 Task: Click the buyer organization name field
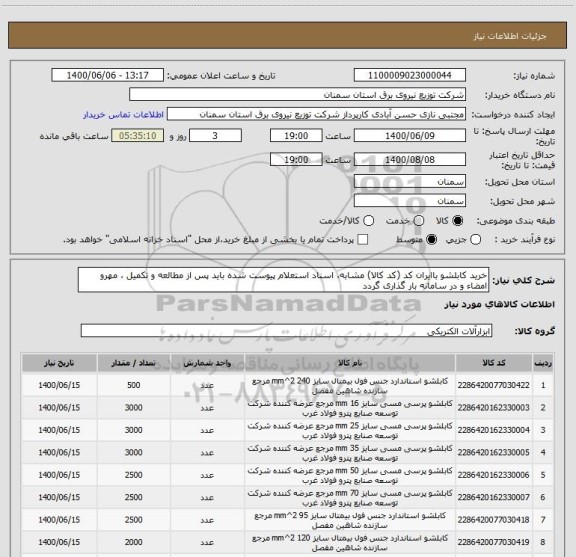[x=298, y=95]
